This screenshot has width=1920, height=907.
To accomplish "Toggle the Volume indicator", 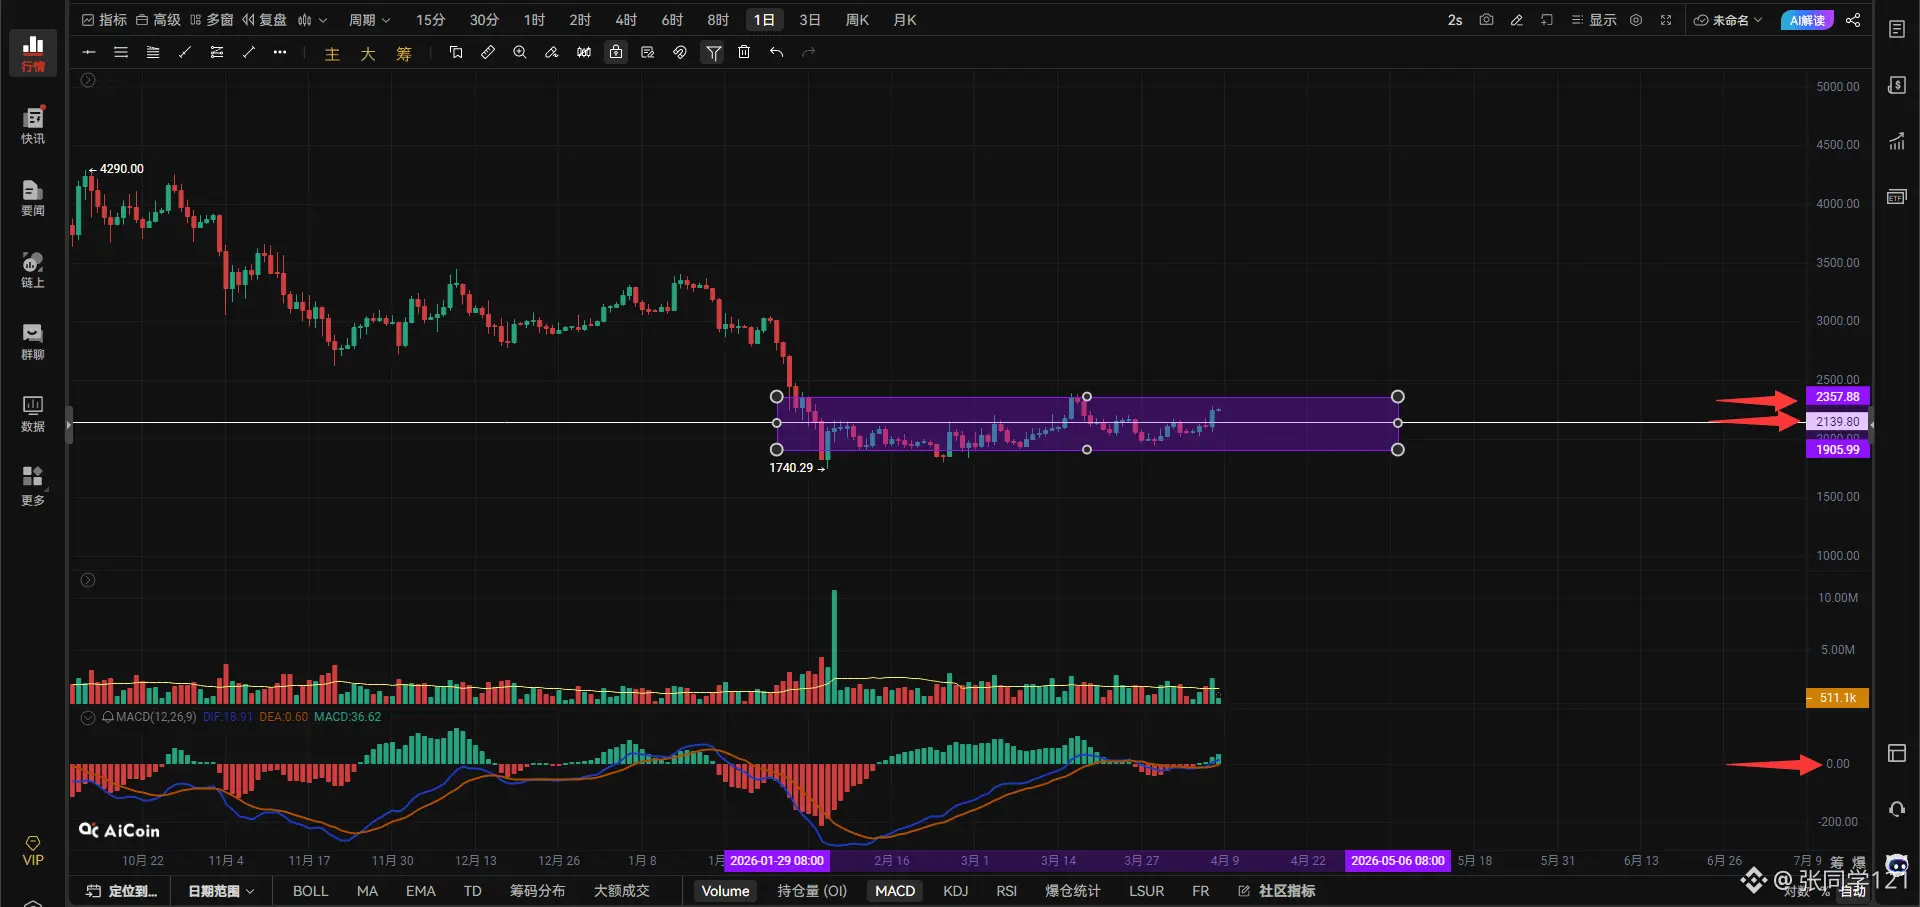I will pos(725,891).
